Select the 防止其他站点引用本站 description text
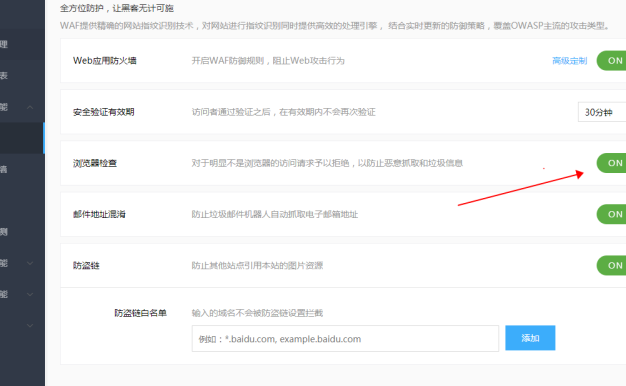This screenshot has height=386, width=626. click(257, 265)
